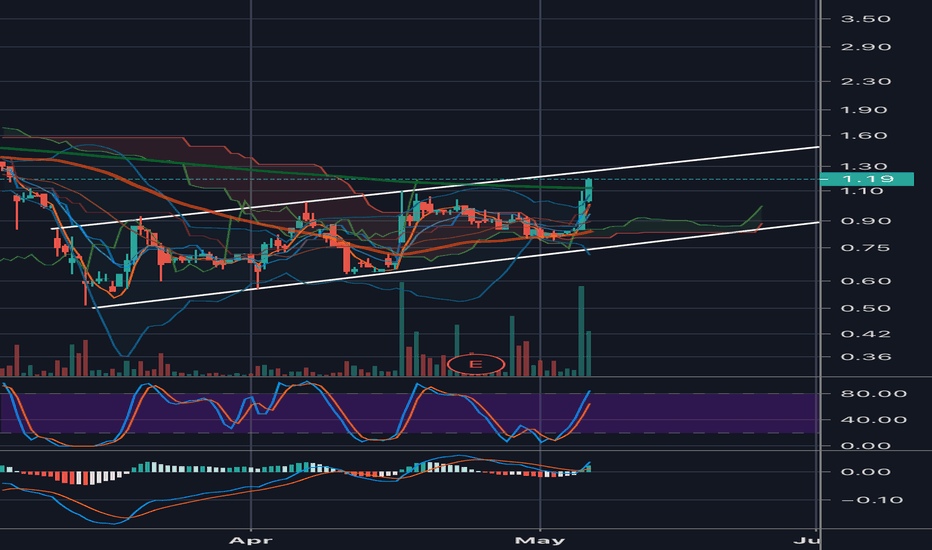Click the May date label on time axis
This screenshot has width=932, height=550.
(x=540, y=540)
